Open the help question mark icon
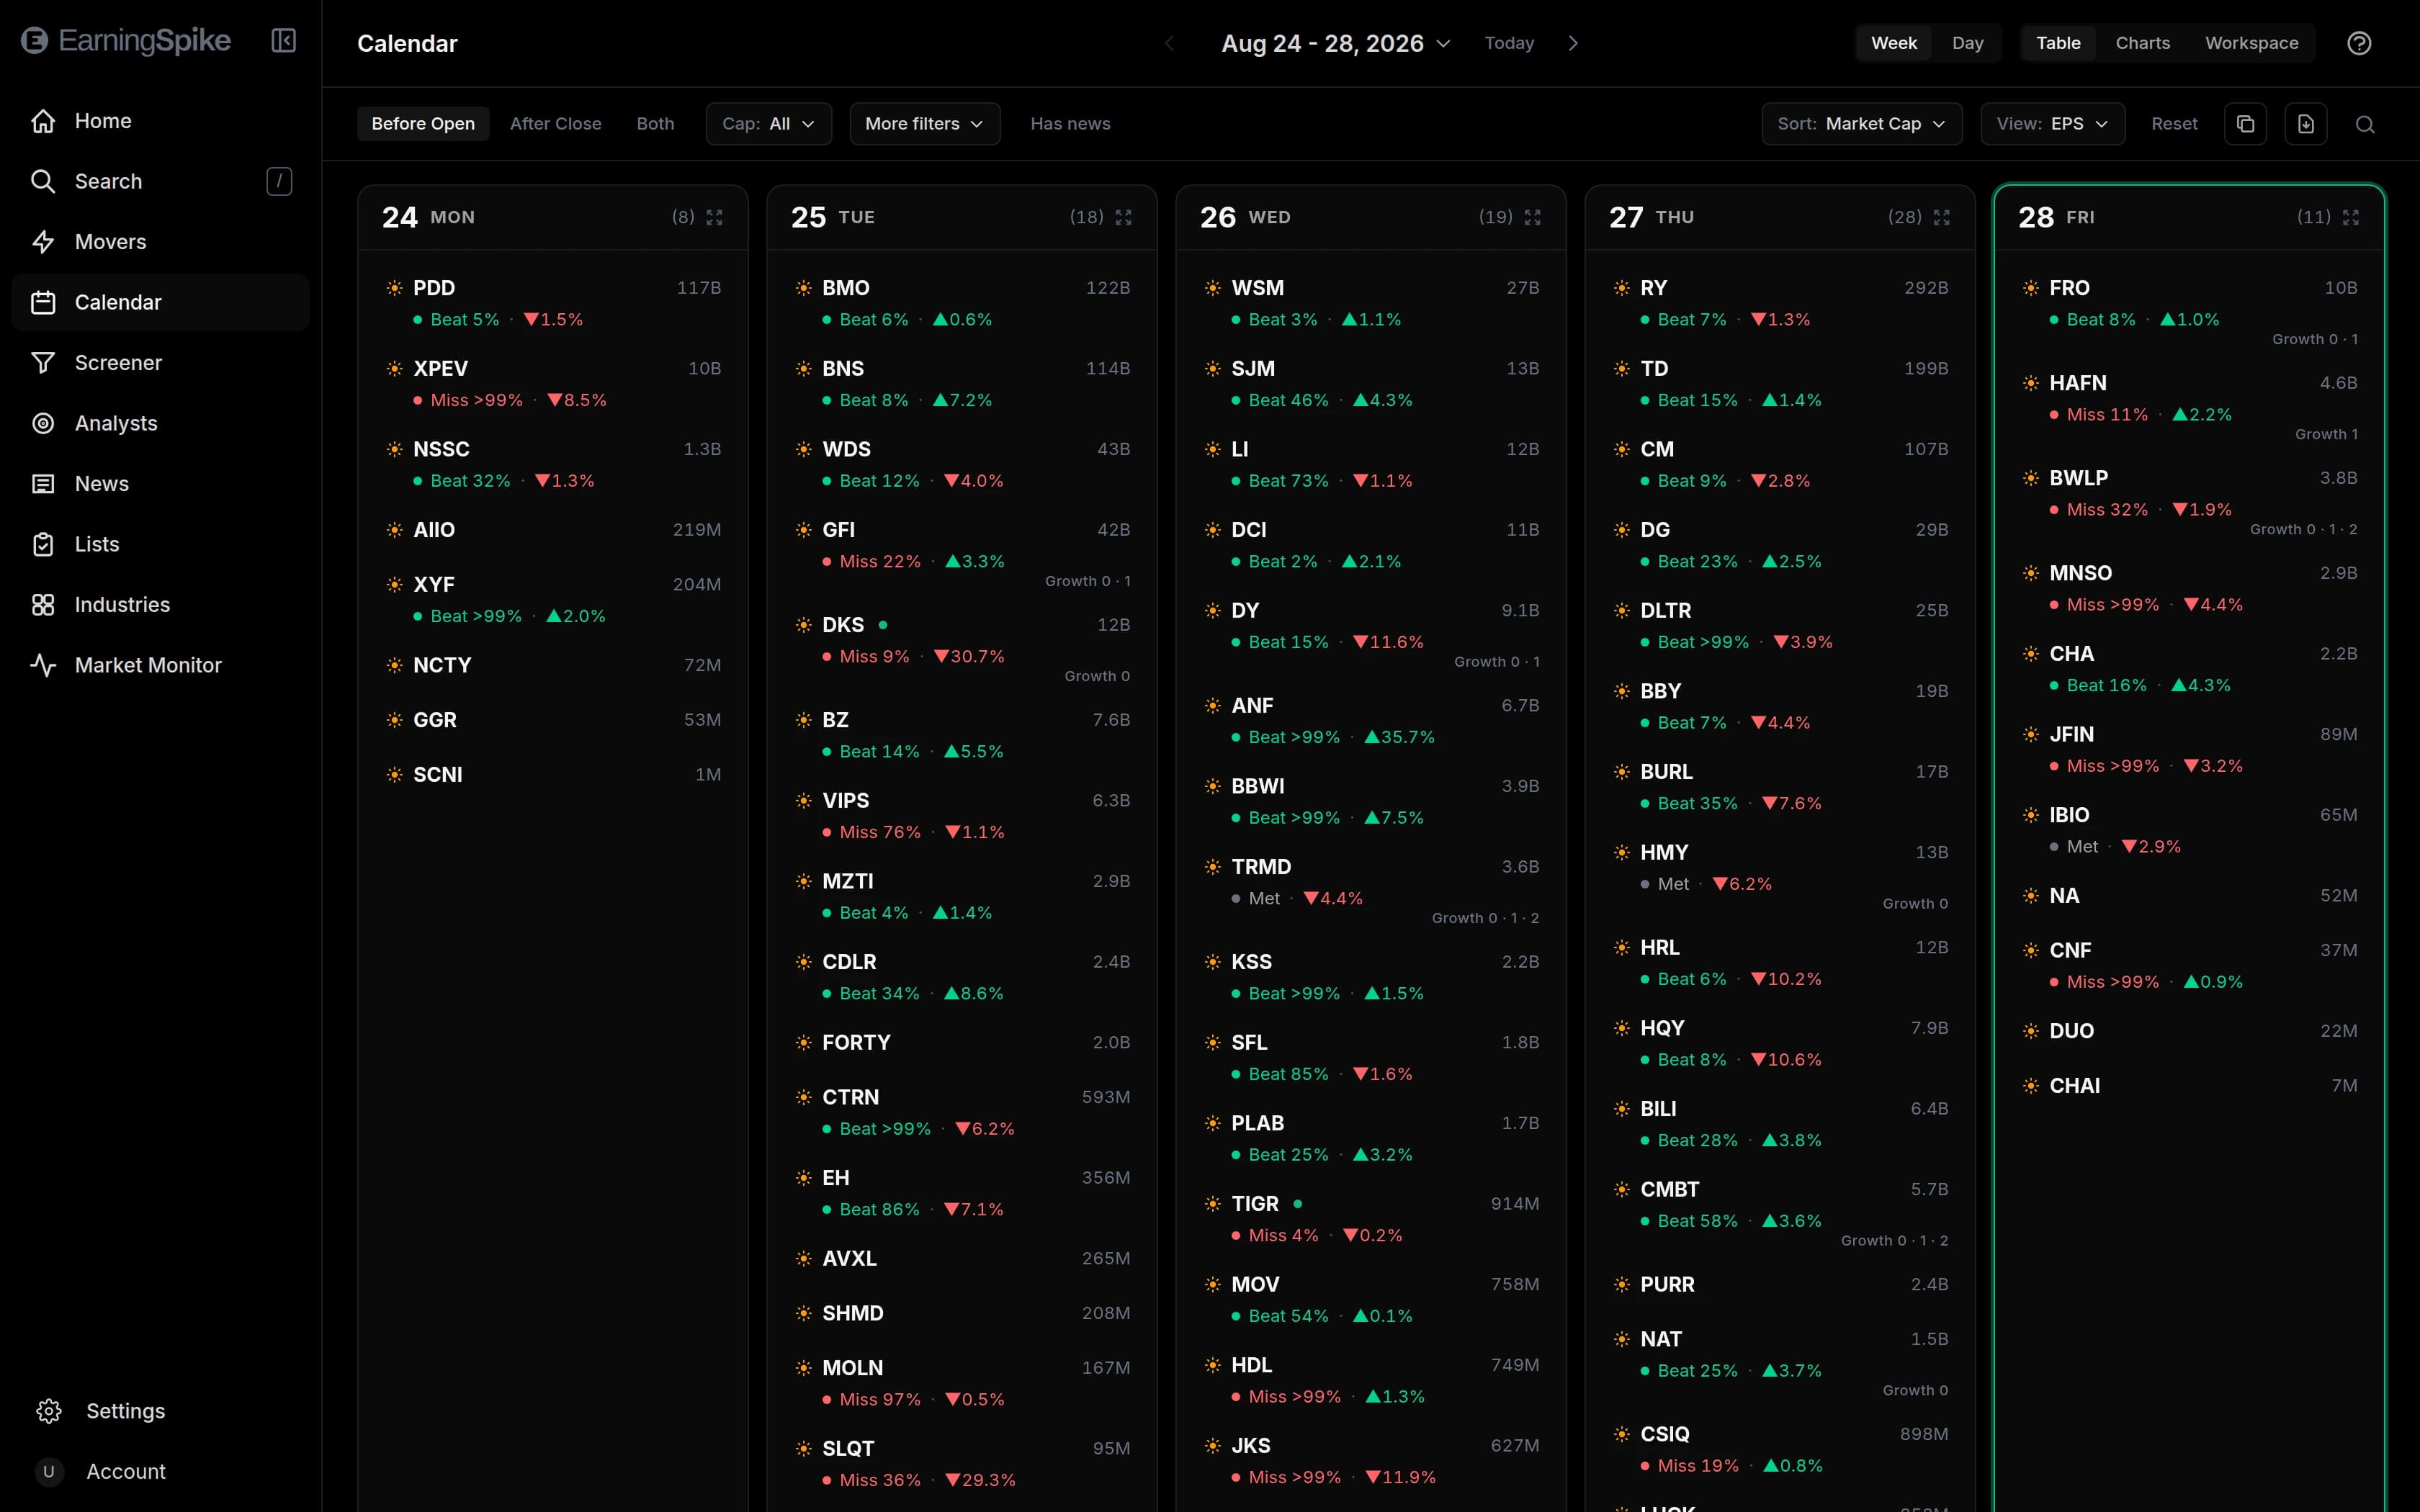 (x=2359, y=43)
